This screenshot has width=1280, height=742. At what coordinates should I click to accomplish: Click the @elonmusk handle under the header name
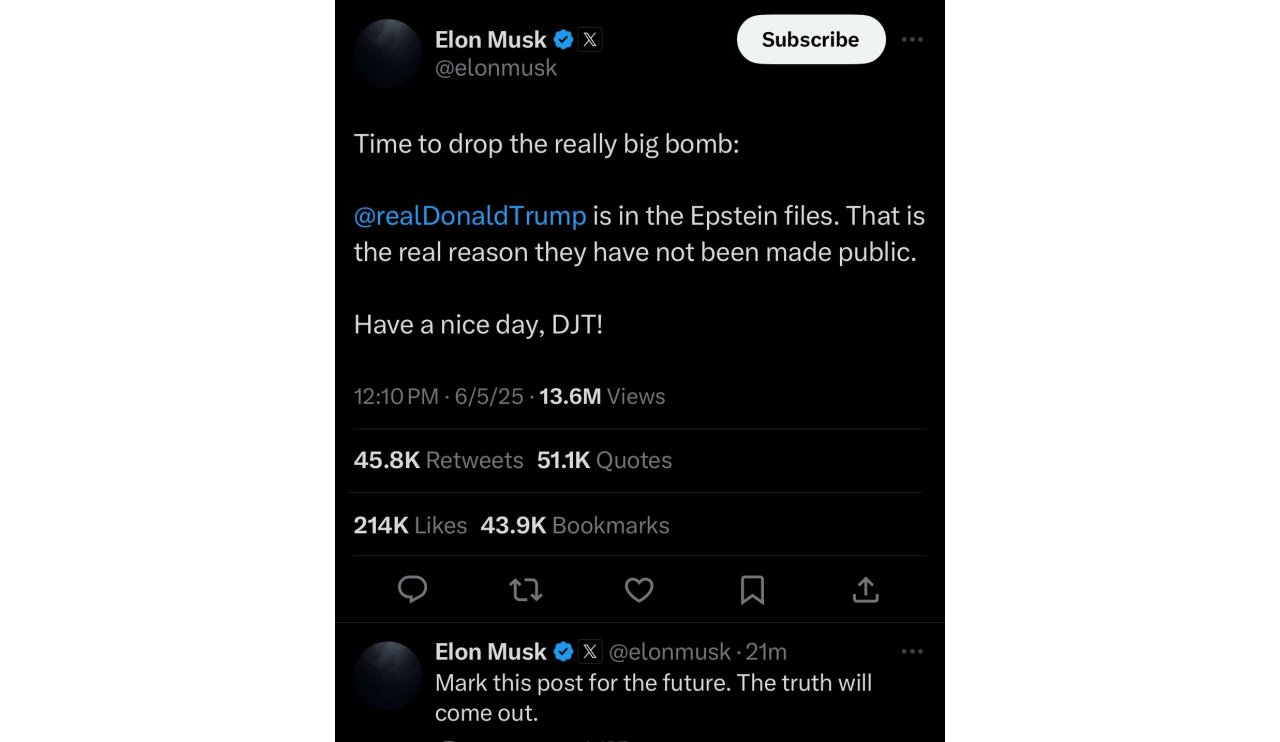pyautogui.click(x=496, y=68)
